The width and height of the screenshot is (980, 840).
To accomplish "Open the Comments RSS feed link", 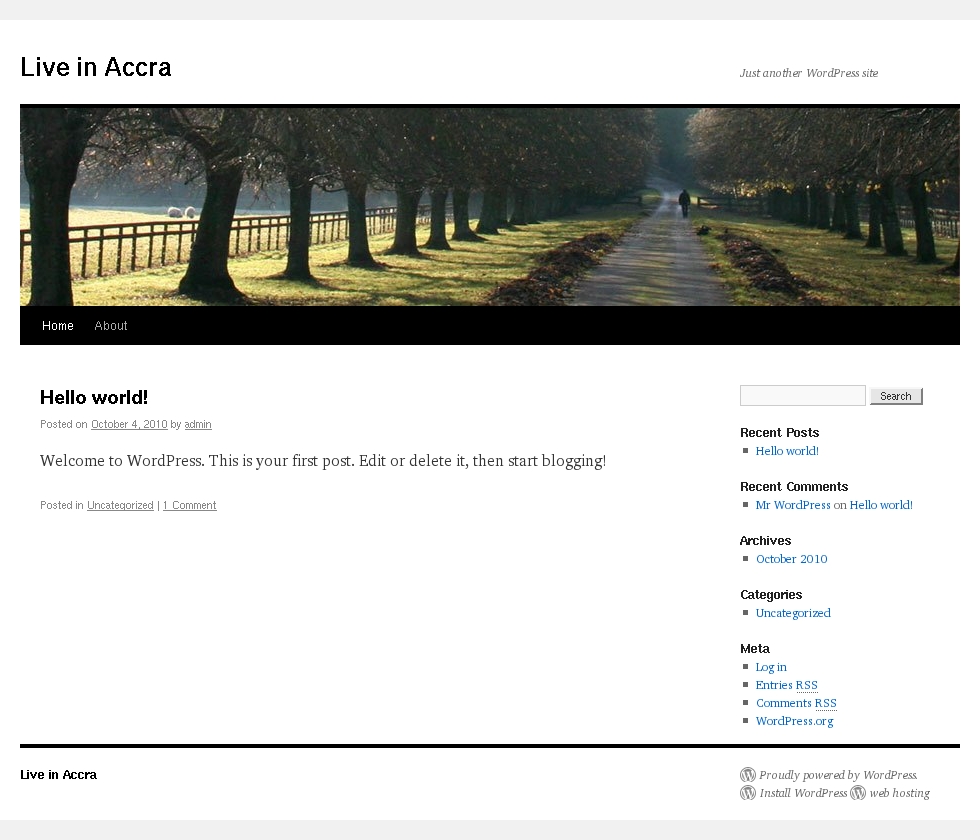I will (x=796, y=703).
